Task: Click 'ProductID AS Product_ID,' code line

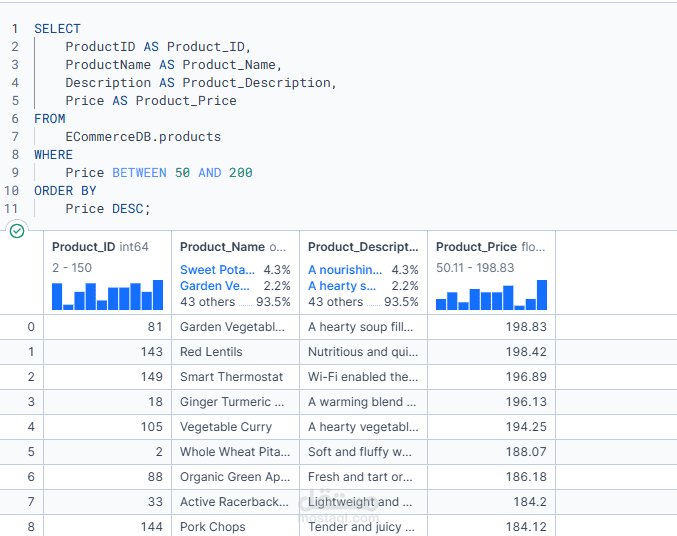Action: click(x=158, y=47)
